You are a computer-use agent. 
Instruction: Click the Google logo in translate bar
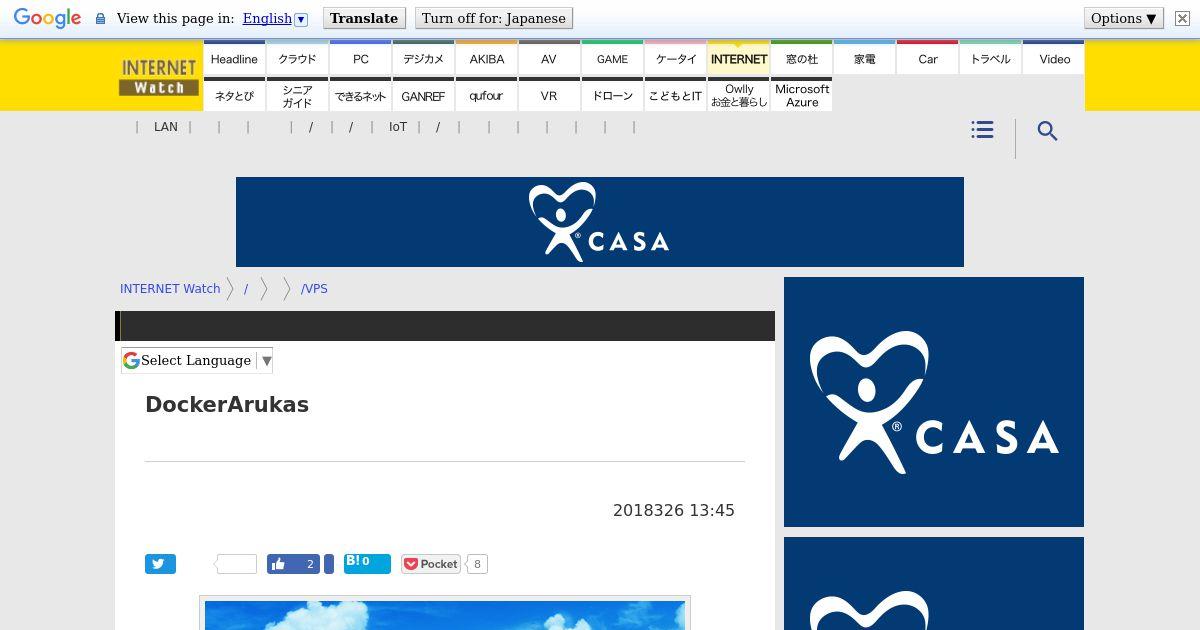coord(47,18)
